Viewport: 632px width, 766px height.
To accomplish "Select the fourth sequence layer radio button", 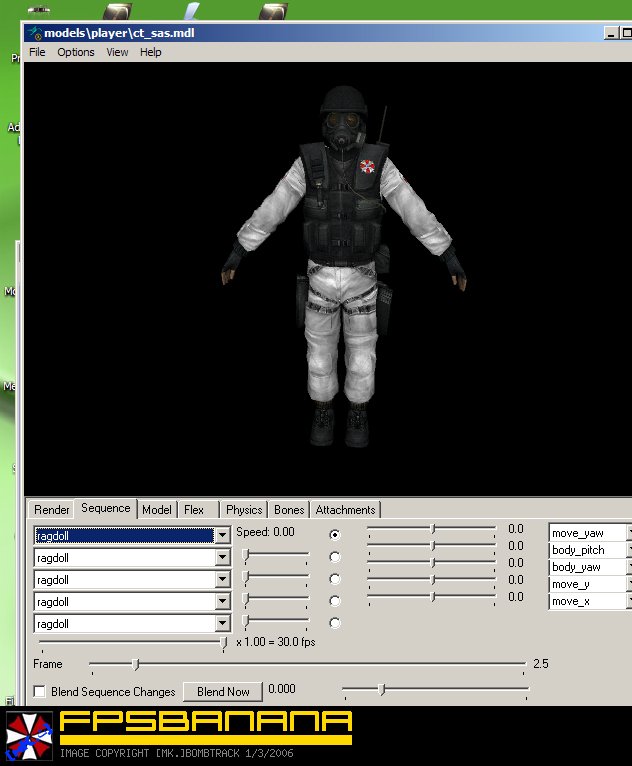I will click(335, 601).
